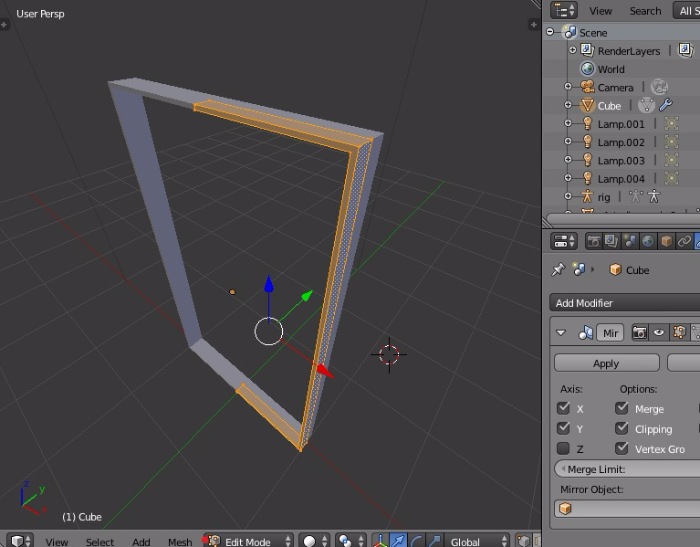Expand the RenderLayers tree node
This screenshot has height=547, width=700.
573,50
